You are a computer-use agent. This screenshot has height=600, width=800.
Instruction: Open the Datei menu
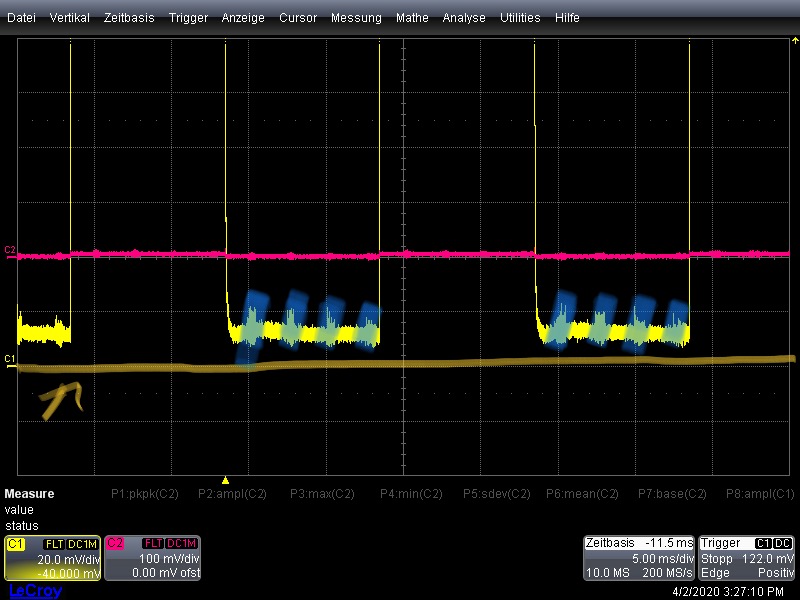(21, 18)
